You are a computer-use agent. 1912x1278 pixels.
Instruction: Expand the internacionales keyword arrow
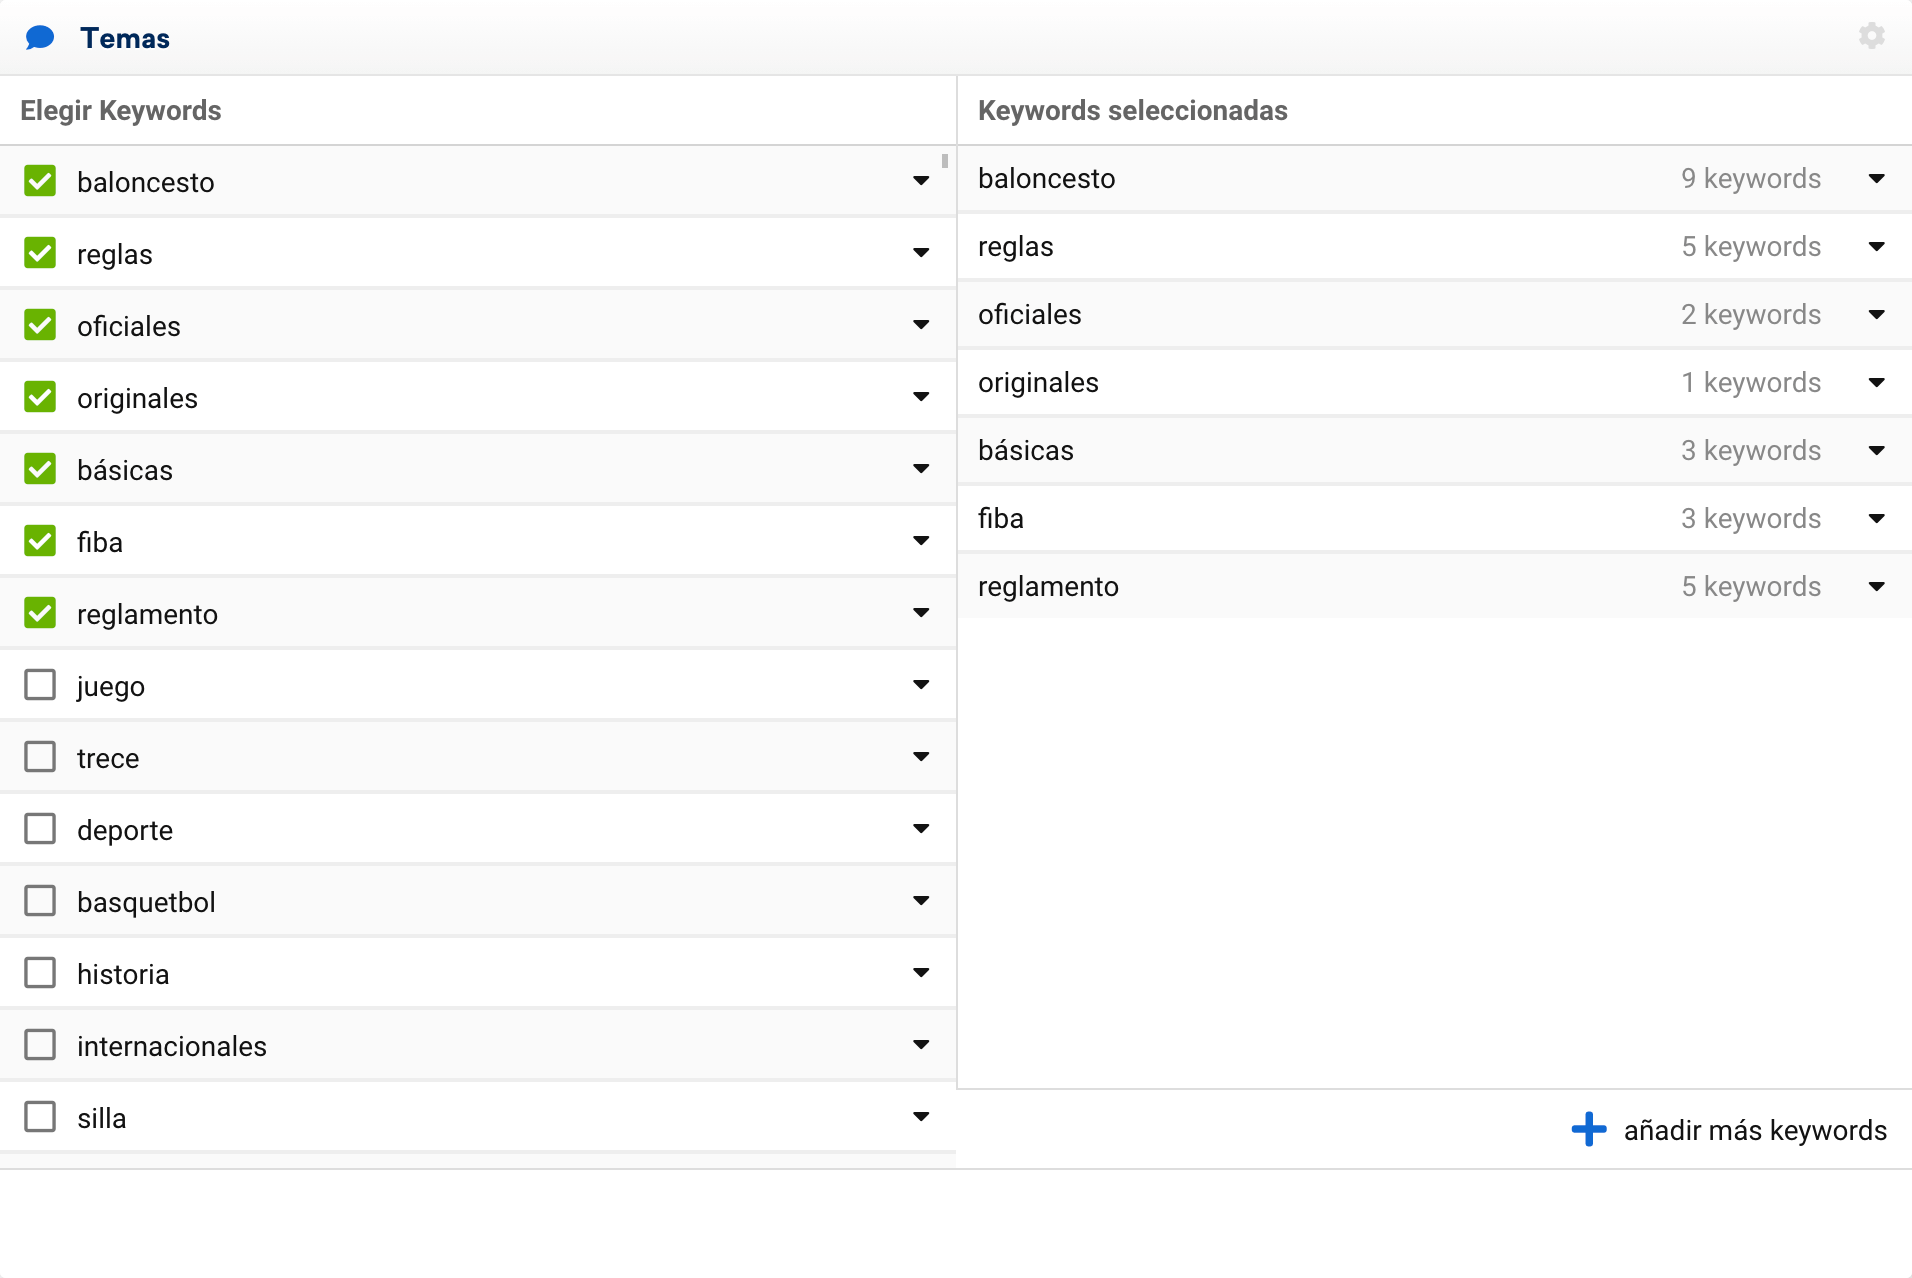(921, 1045)
